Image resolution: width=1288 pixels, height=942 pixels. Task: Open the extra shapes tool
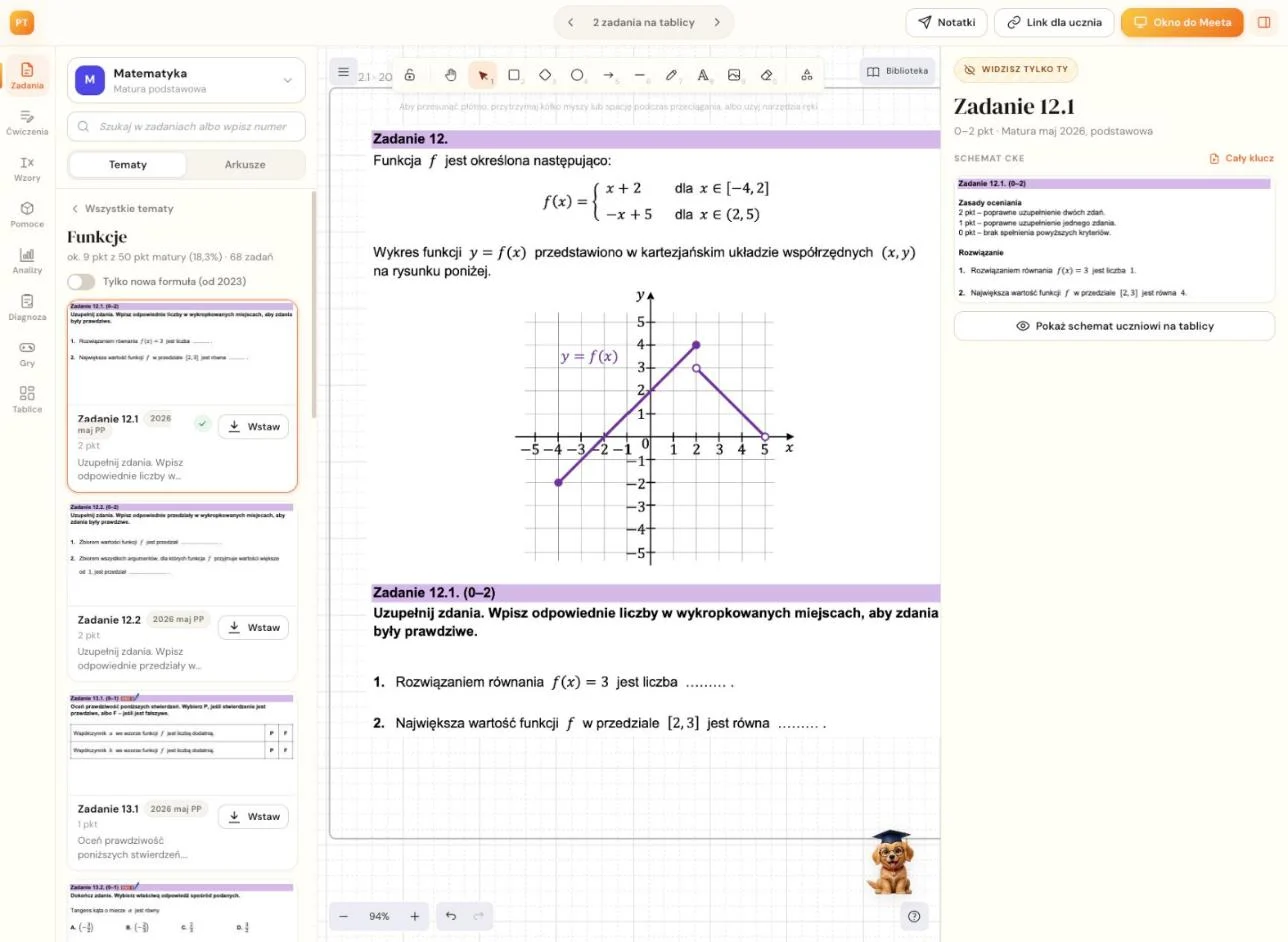[807, 75]
